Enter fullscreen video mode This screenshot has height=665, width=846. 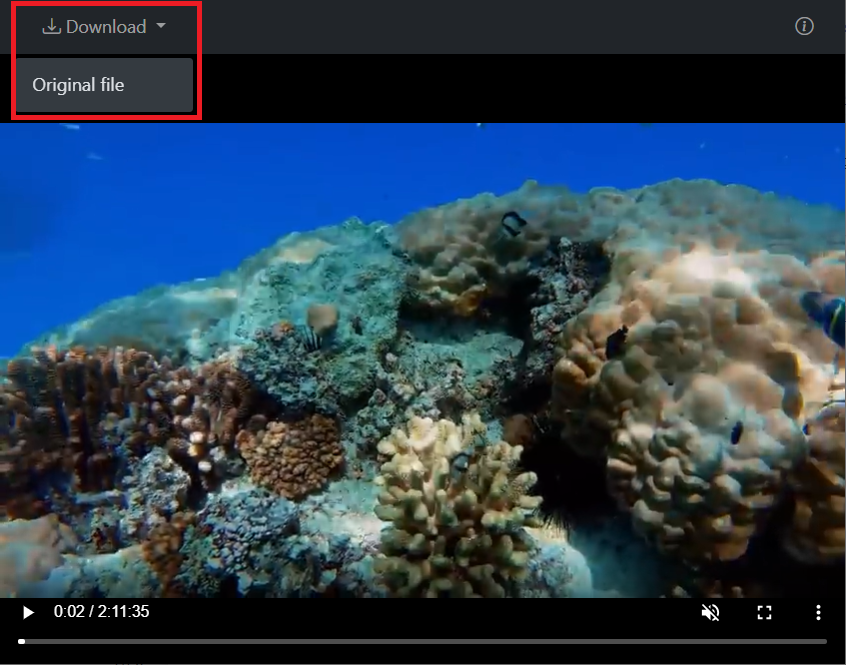coord(764,612)
